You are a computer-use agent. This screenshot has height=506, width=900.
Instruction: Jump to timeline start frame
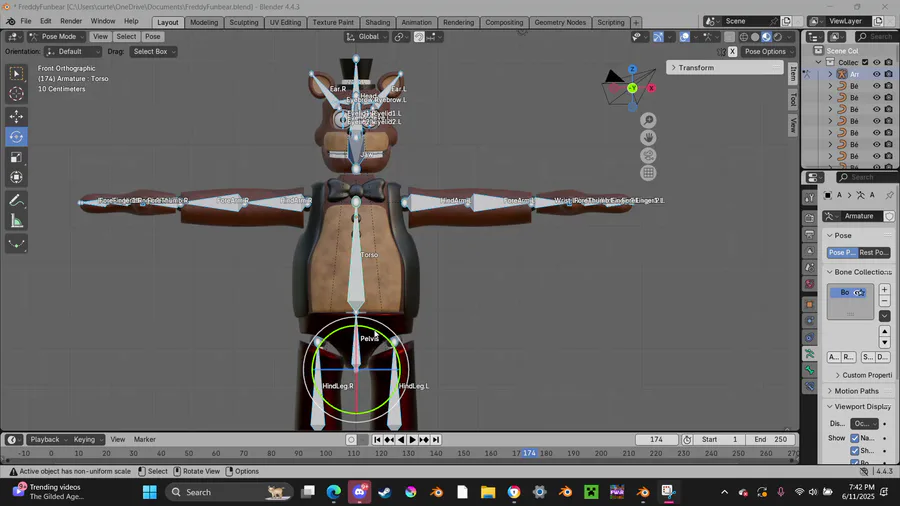[x=377, y=439]
